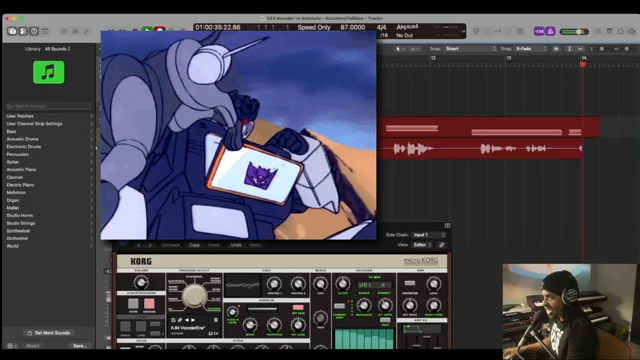
Task: Click the horizontal zoom slider in the tracks toolbar
Action: (x=627, y=49)
